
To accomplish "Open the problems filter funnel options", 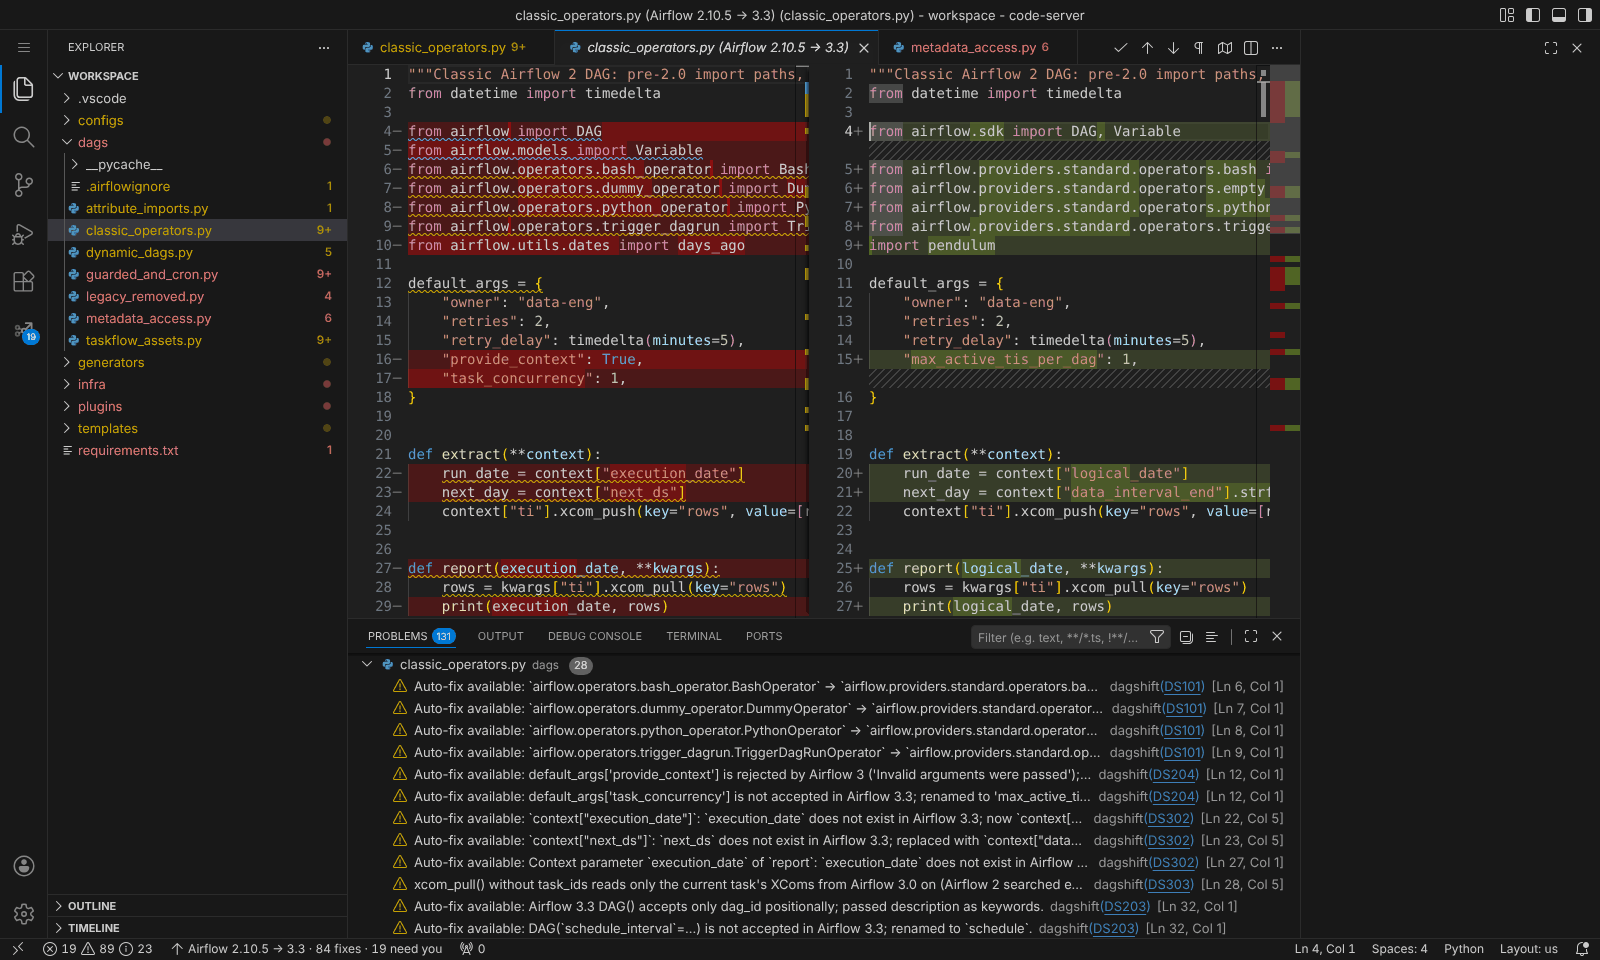I will [x=1157, y=637].
